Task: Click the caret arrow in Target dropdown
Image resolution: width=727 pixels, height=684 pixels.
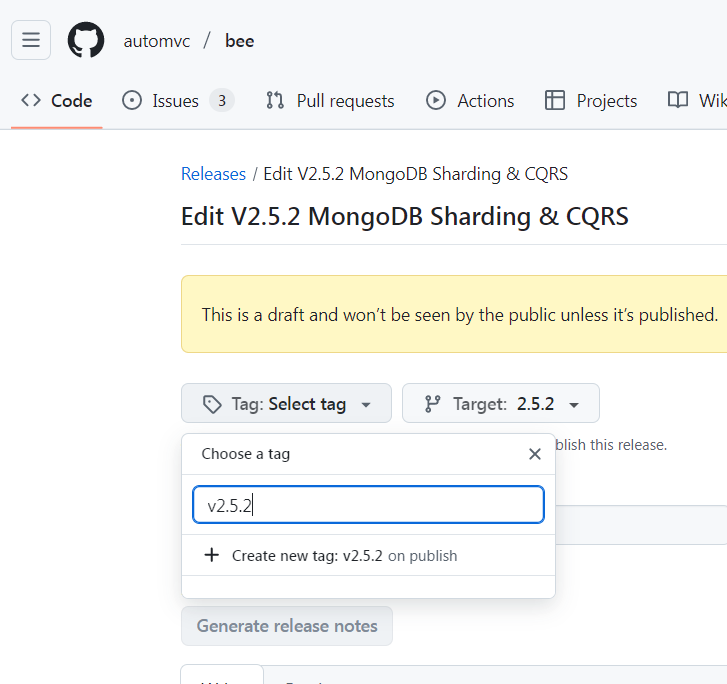Action: (x=574, y=405)
